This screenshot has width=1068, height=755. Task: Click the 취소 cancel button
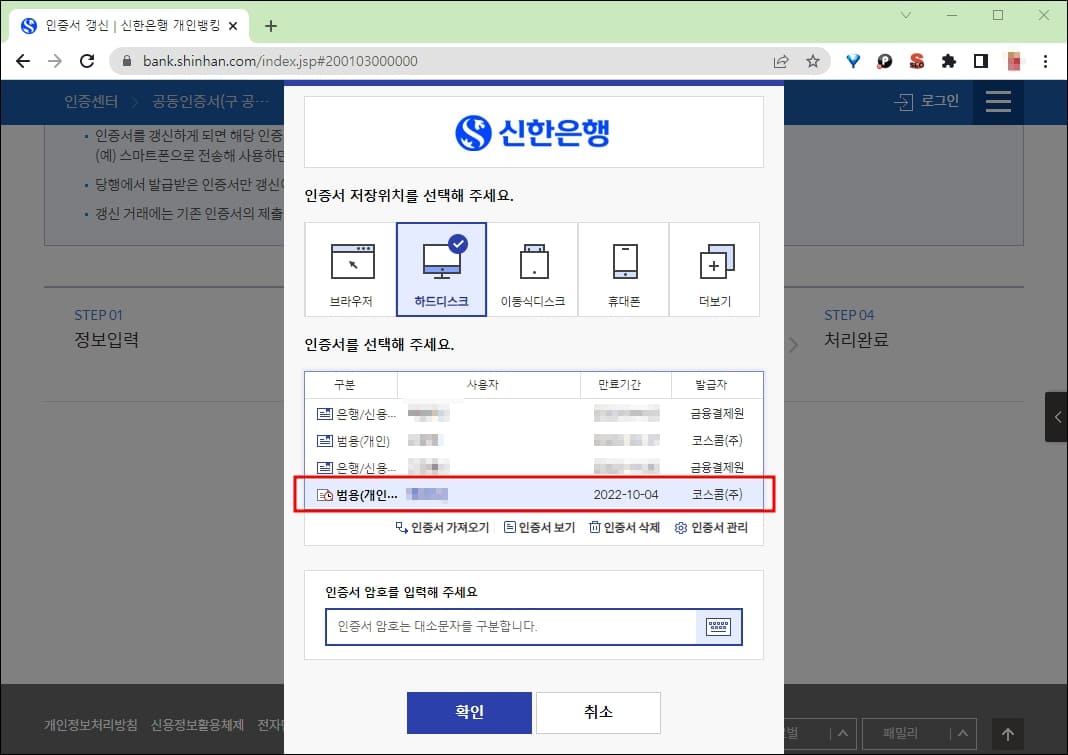pyautogui.click(x=598, y=712)
